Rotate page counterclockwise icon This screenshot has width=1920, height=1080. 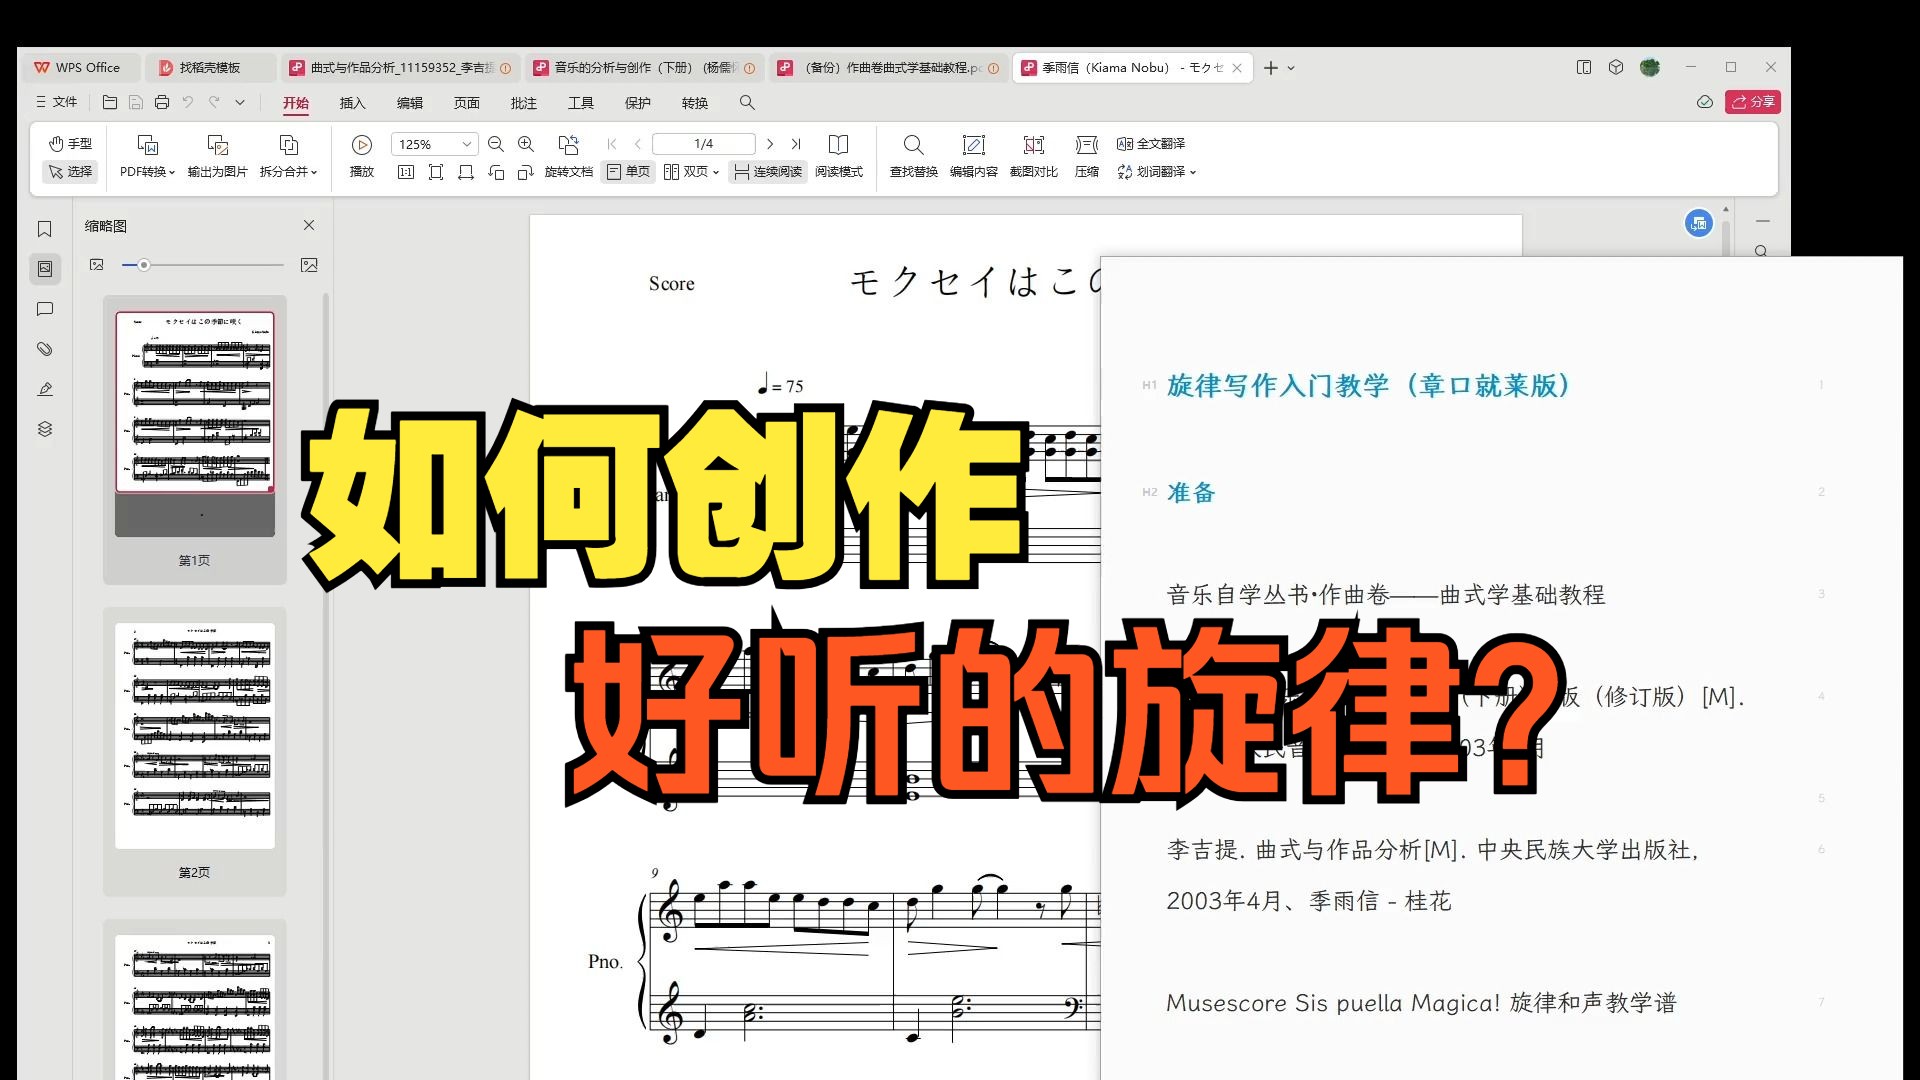[496, 172]
